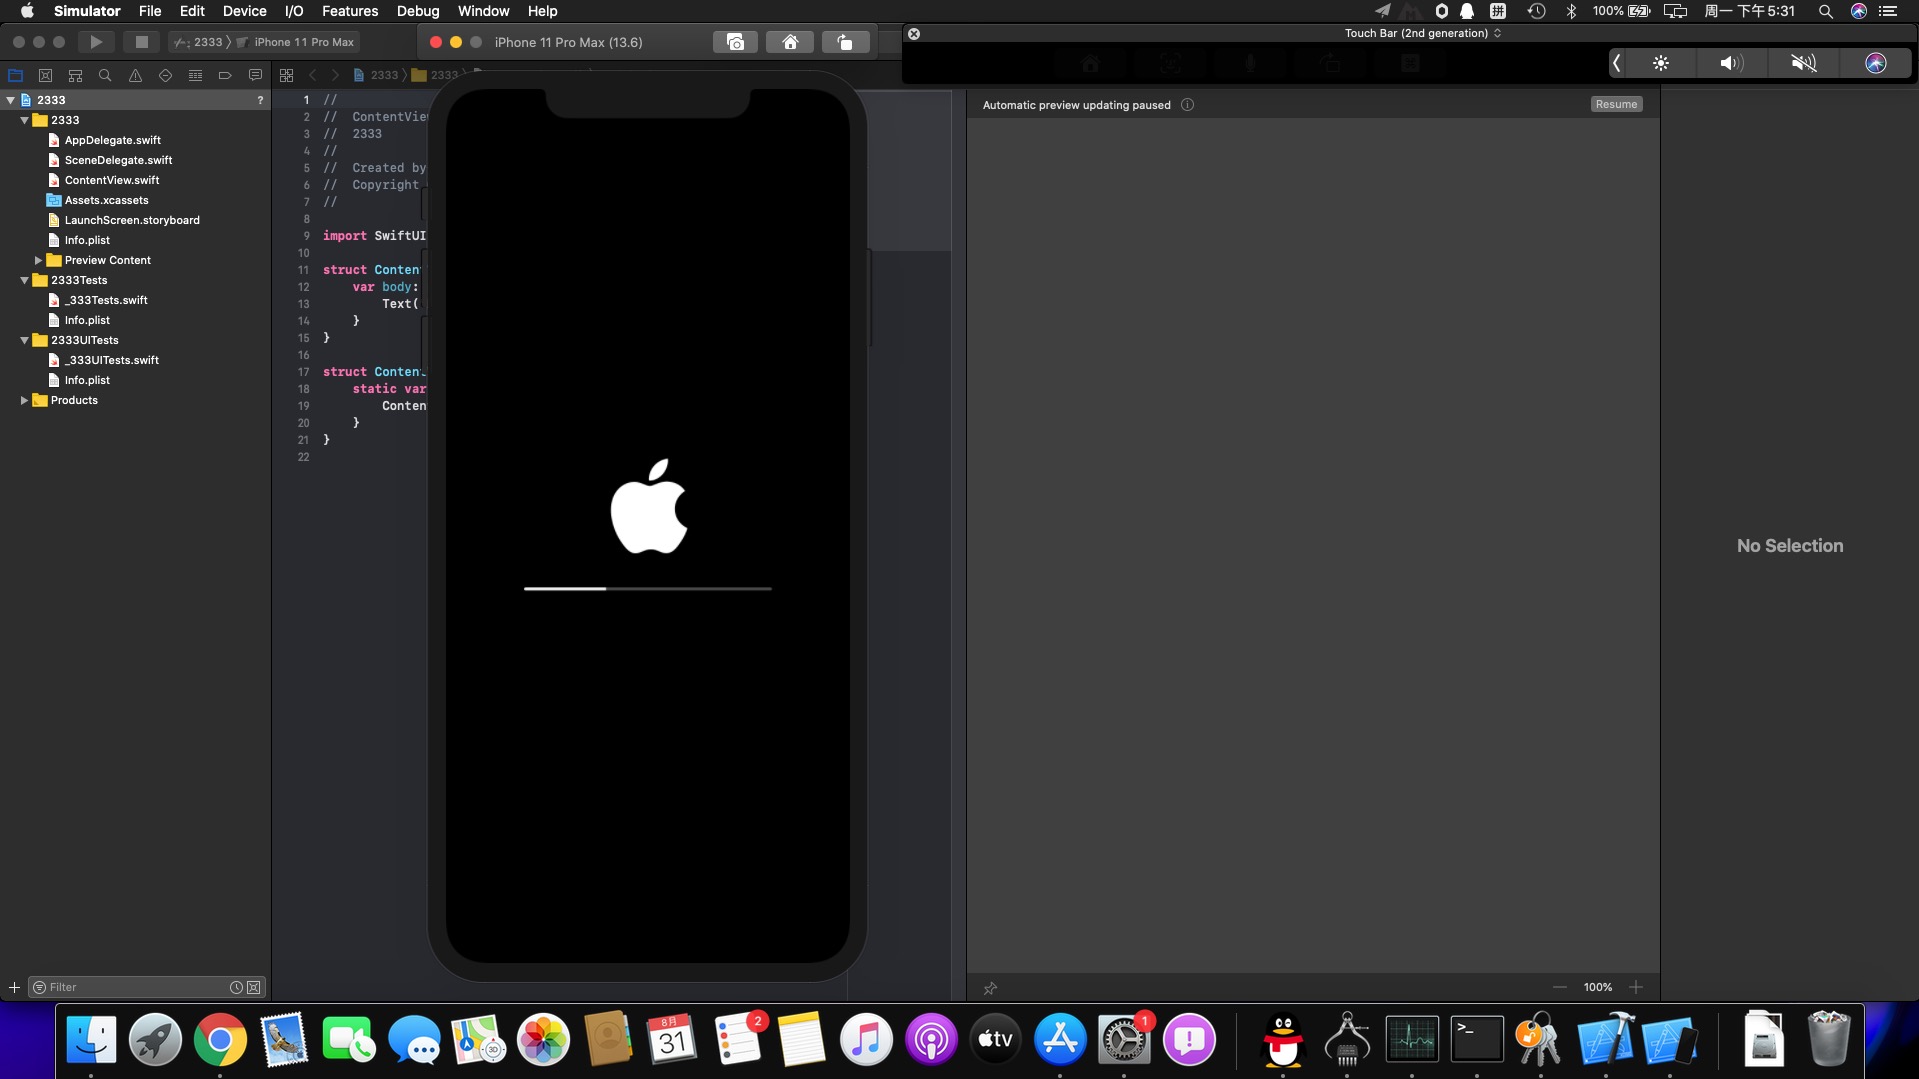Image resolution: width=1919 pixels, height=1079 pixels.
Task: Open the Breakpoint navigator
Action: 225,75
